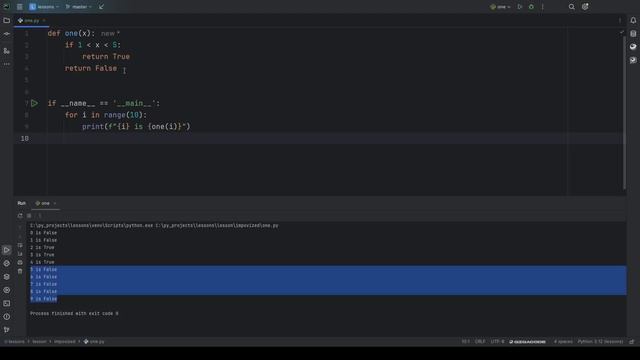Close the one.py editor tab

pyautogui.click(x=44, y=20)
